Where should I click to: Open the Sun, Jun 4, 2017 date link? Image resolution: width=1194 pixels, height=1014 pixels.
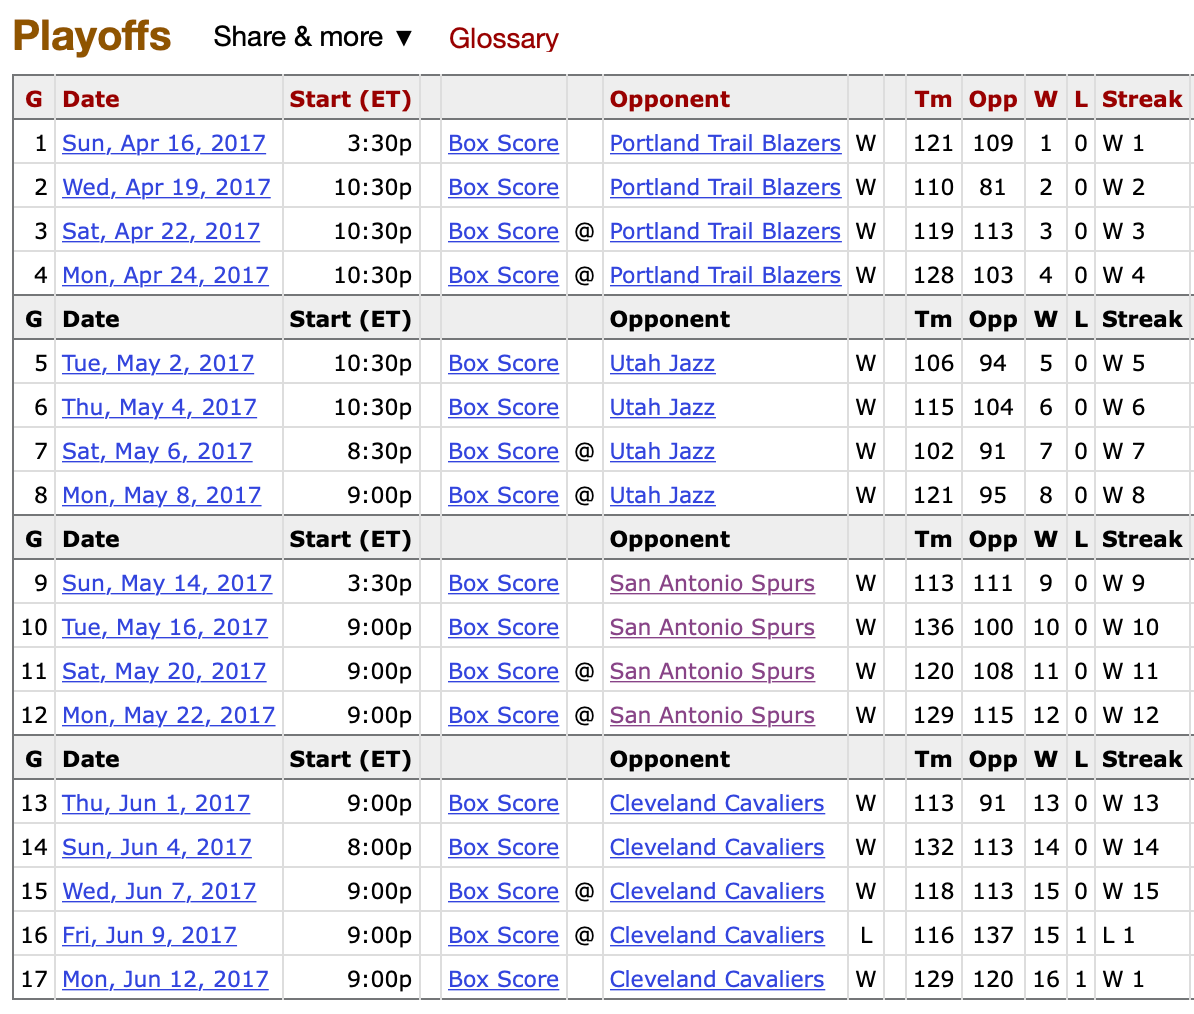156,847
